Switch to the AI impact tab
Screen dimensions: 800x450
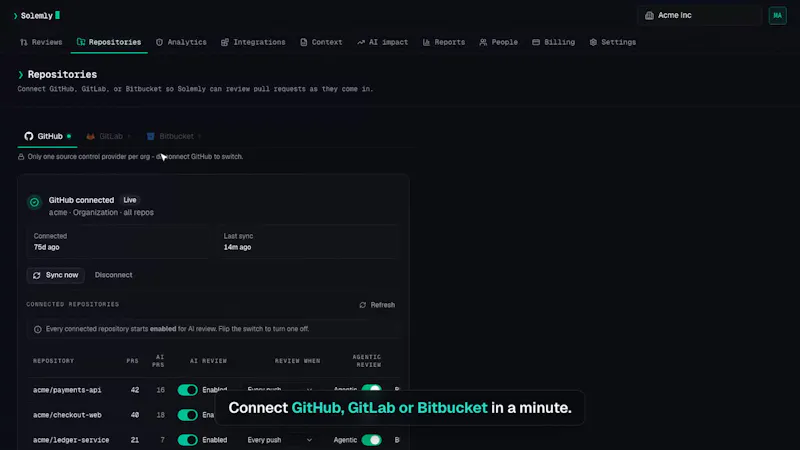pos(382,42)
